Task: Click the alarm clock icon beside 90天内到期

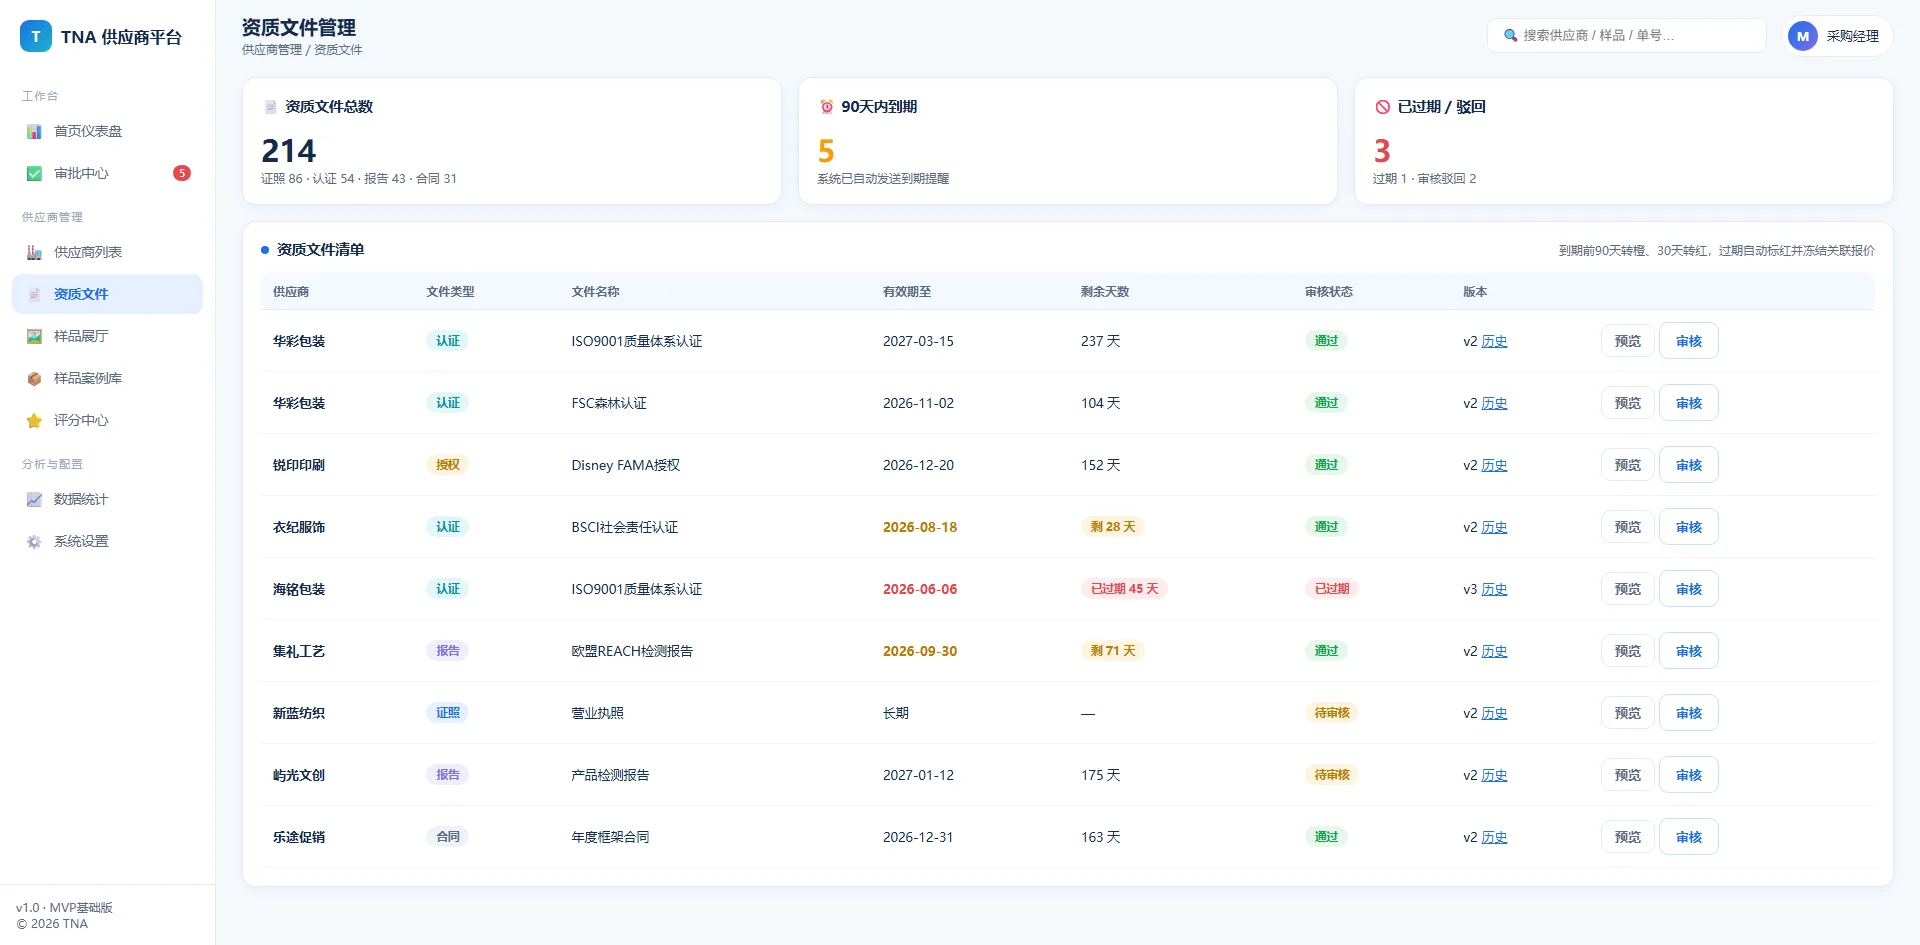Action: pos(826,107)
